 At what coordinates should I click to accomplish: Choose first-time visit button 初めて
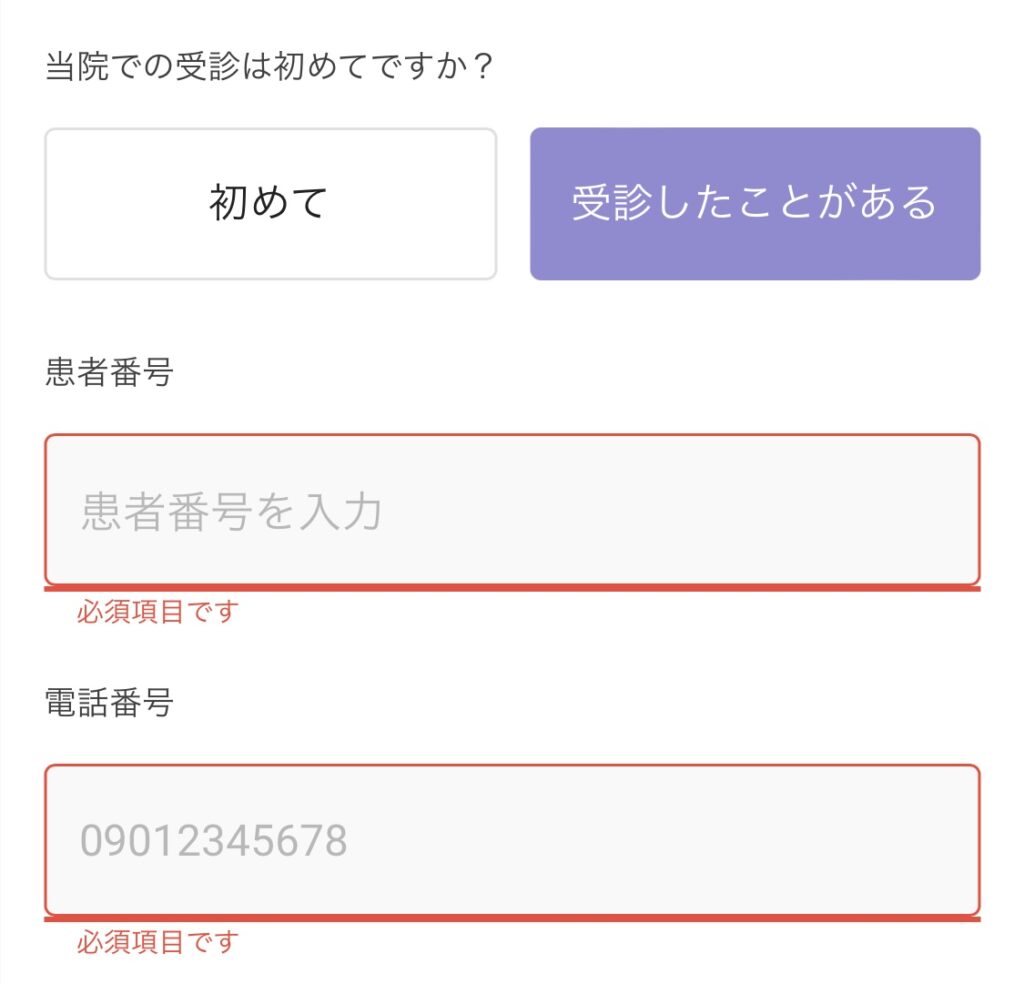click(270, 204)
